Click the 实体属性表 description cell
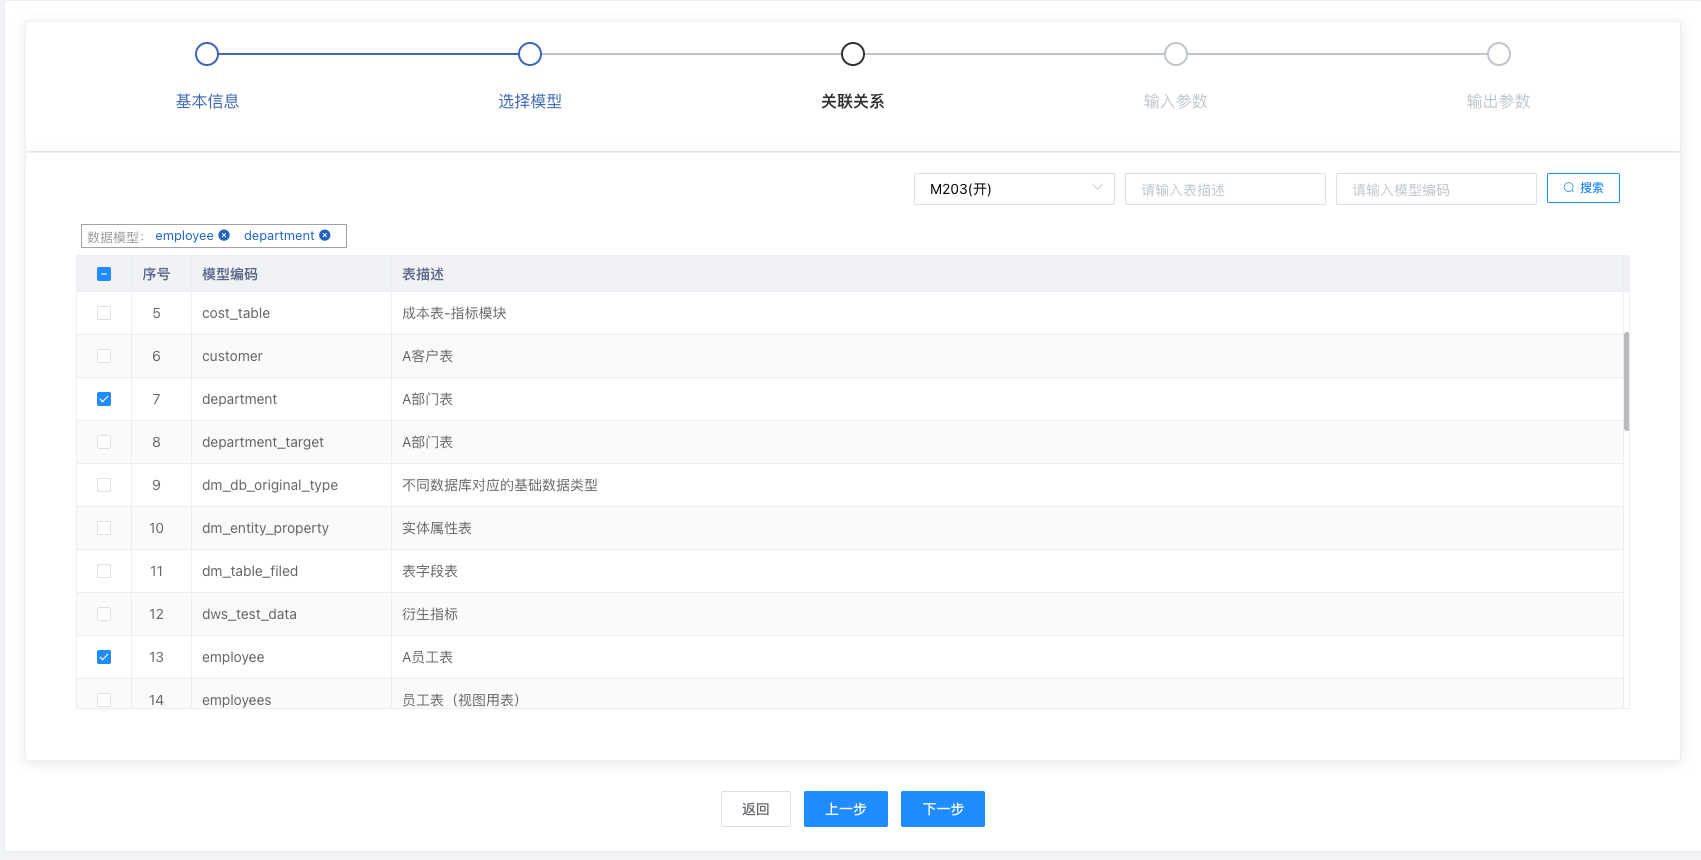Viewport: 1701px width, 860px height. coord(1007,528)
